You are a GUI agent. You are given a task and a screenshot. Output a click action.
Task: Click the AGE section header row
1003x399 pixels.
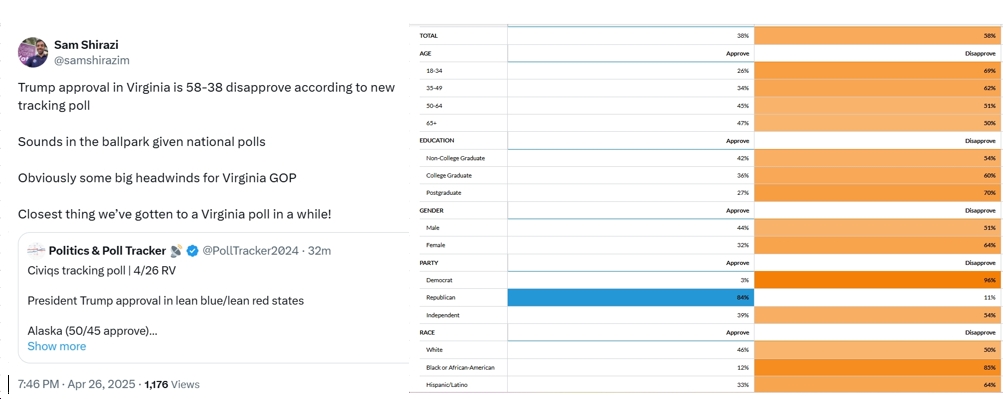click(x=705, y=54)
